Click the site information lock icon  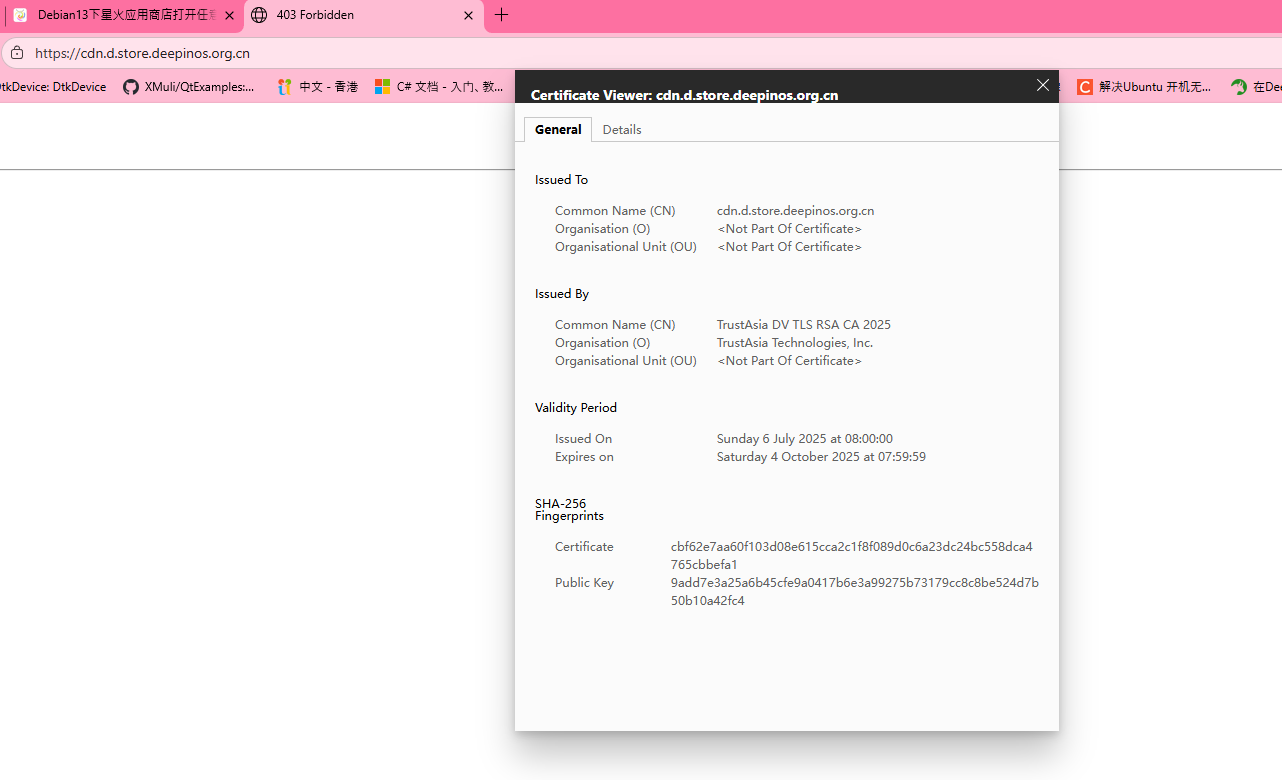16,53
